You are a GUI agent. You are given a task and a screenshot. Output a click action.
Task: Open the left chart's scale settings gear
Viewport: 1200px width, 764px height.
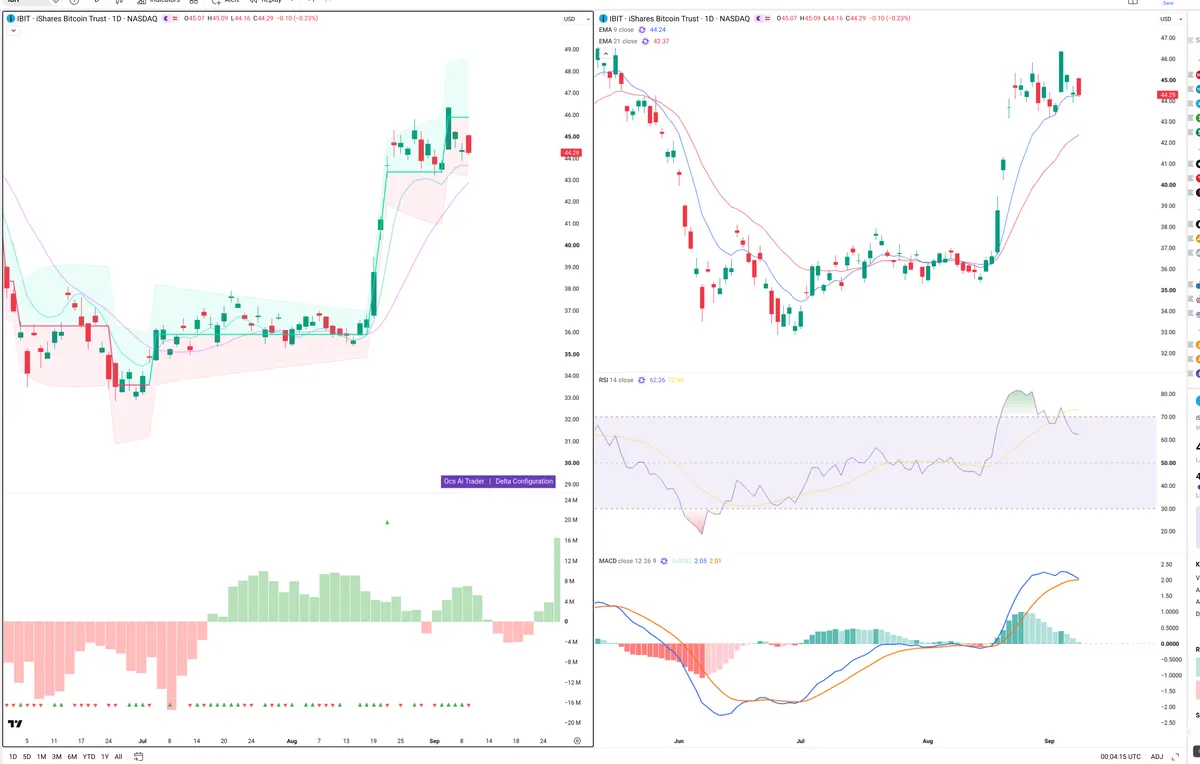pos(577,739)
